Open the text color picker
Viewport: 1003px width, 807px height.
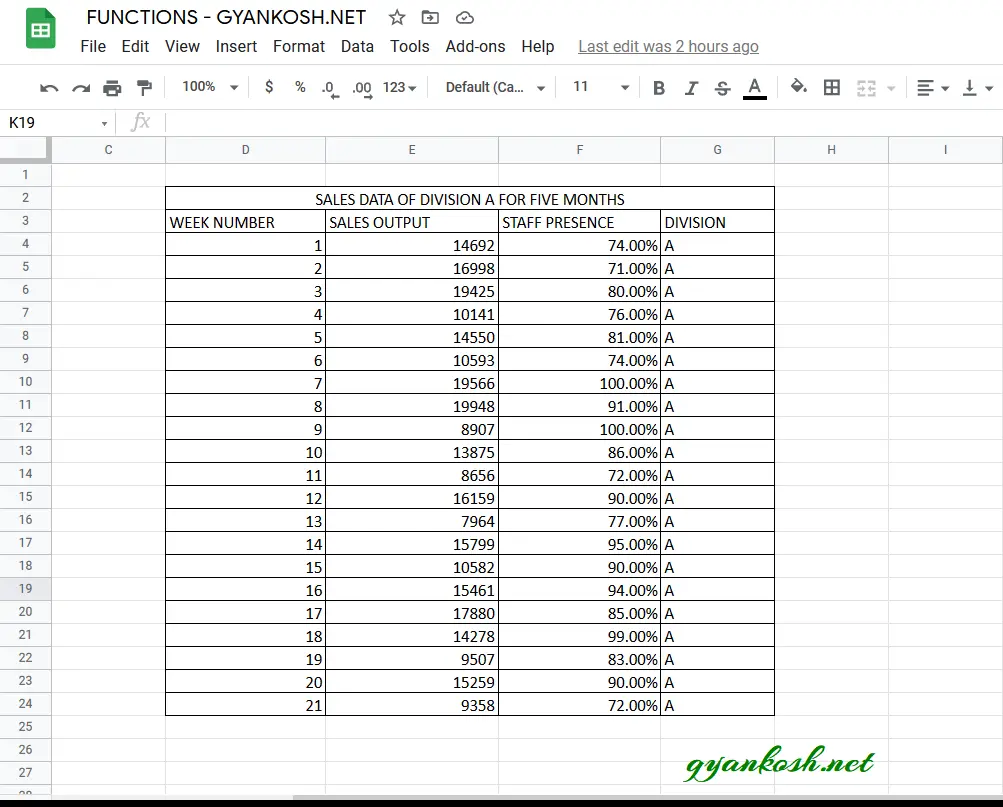pyautogui.click(x=755, y=88)
